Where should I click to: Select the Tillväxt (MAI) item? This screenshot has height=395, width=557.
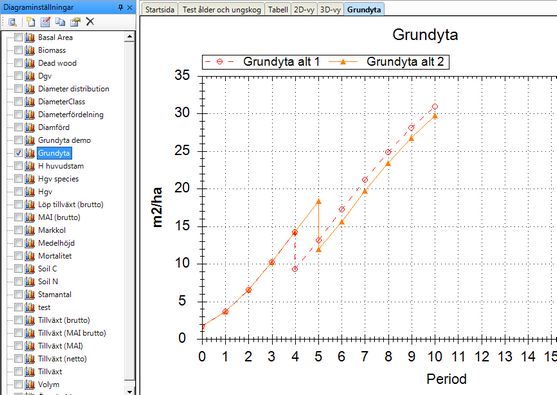[60, 346]
